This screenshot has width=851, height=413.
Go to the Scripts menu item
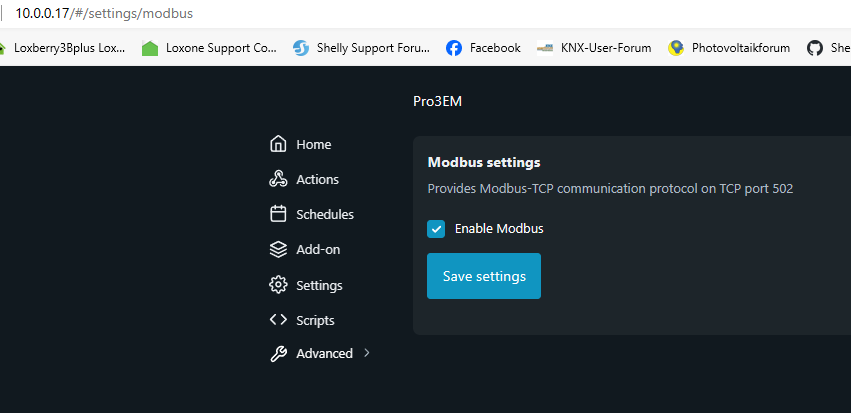click(315, 320)
